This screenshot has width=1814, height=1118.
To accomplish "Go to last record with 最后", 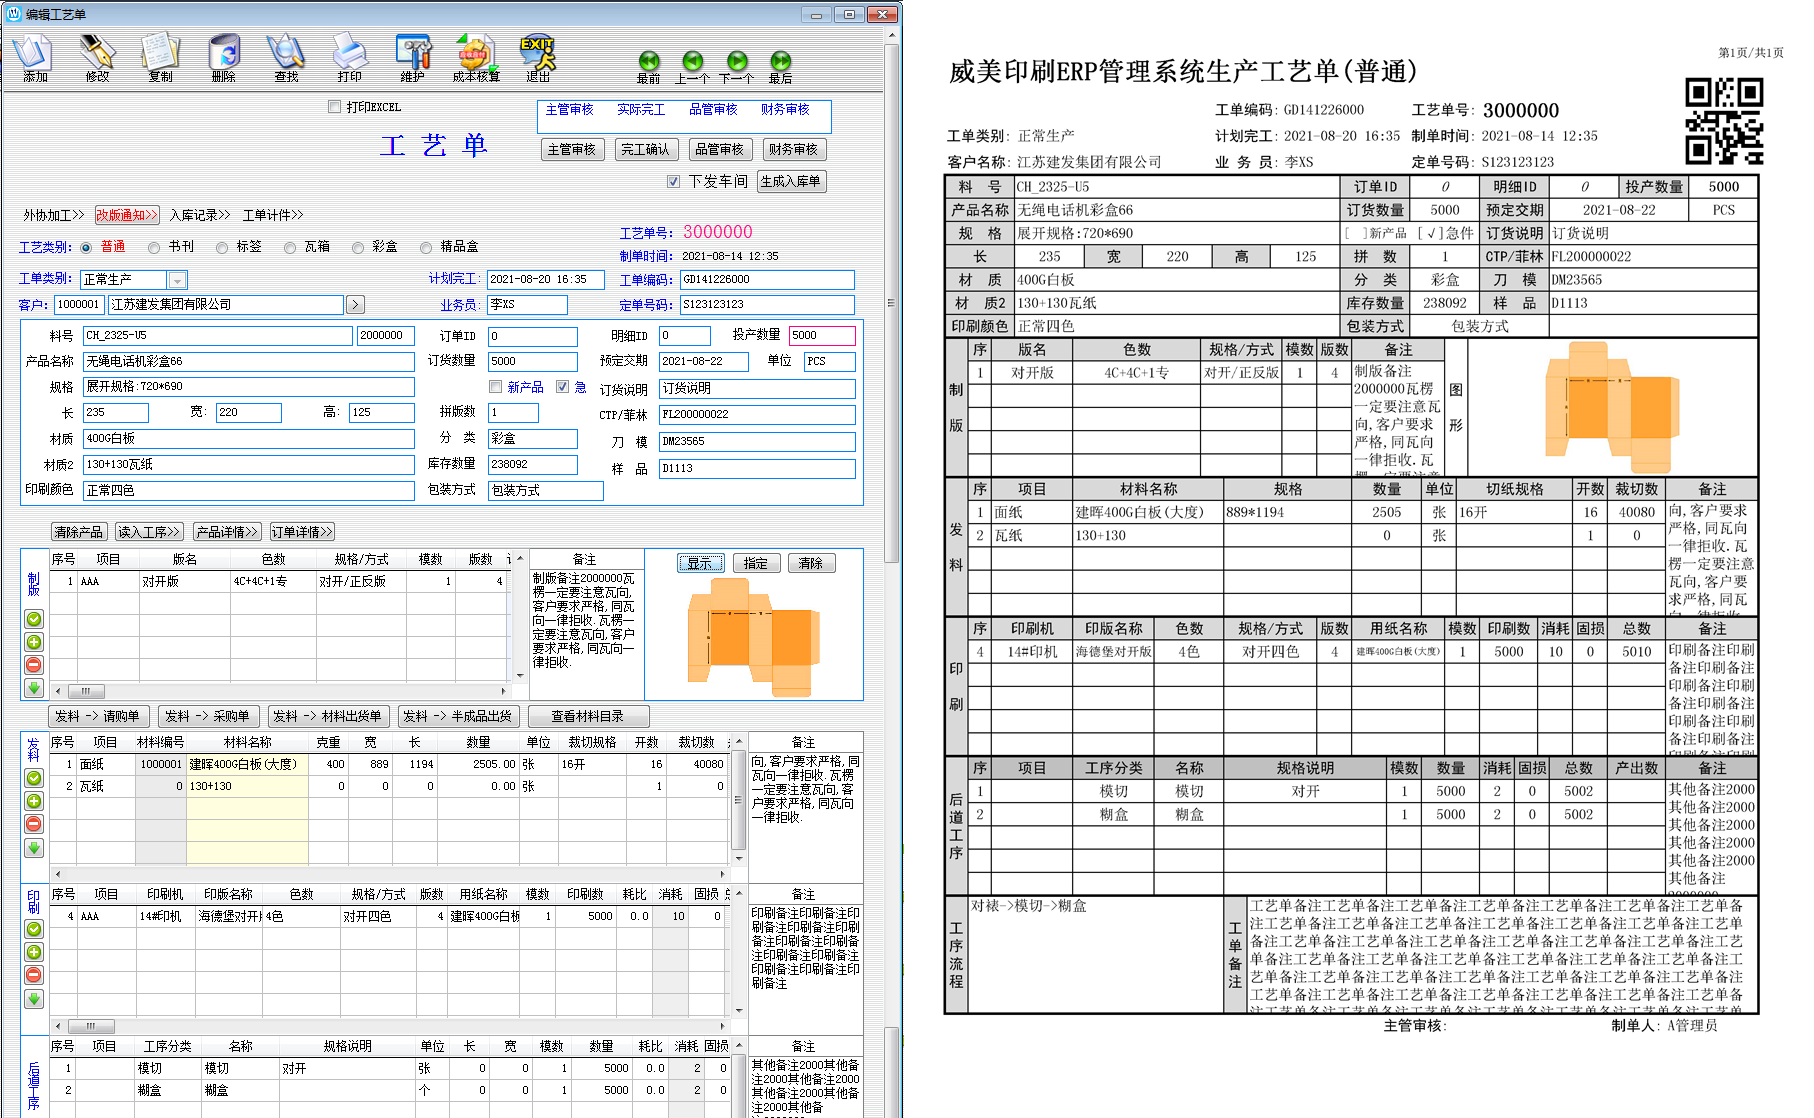I will click(x=781, y=67).
